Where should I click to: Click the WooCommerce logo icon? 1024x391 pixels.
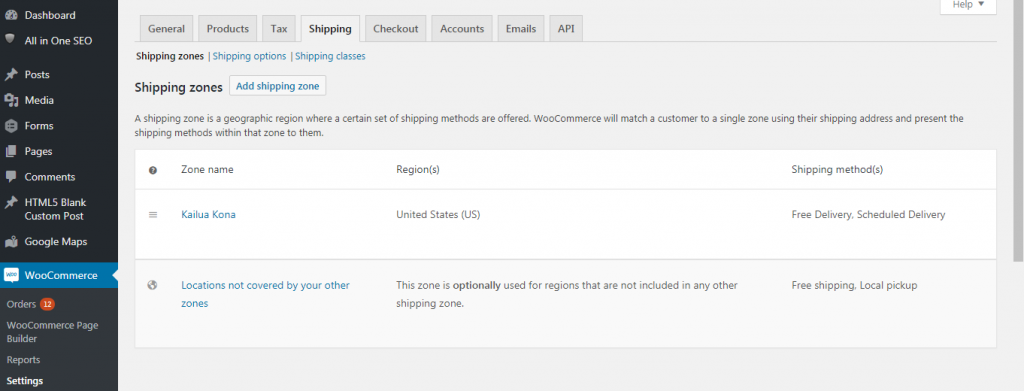click(11, 275)
